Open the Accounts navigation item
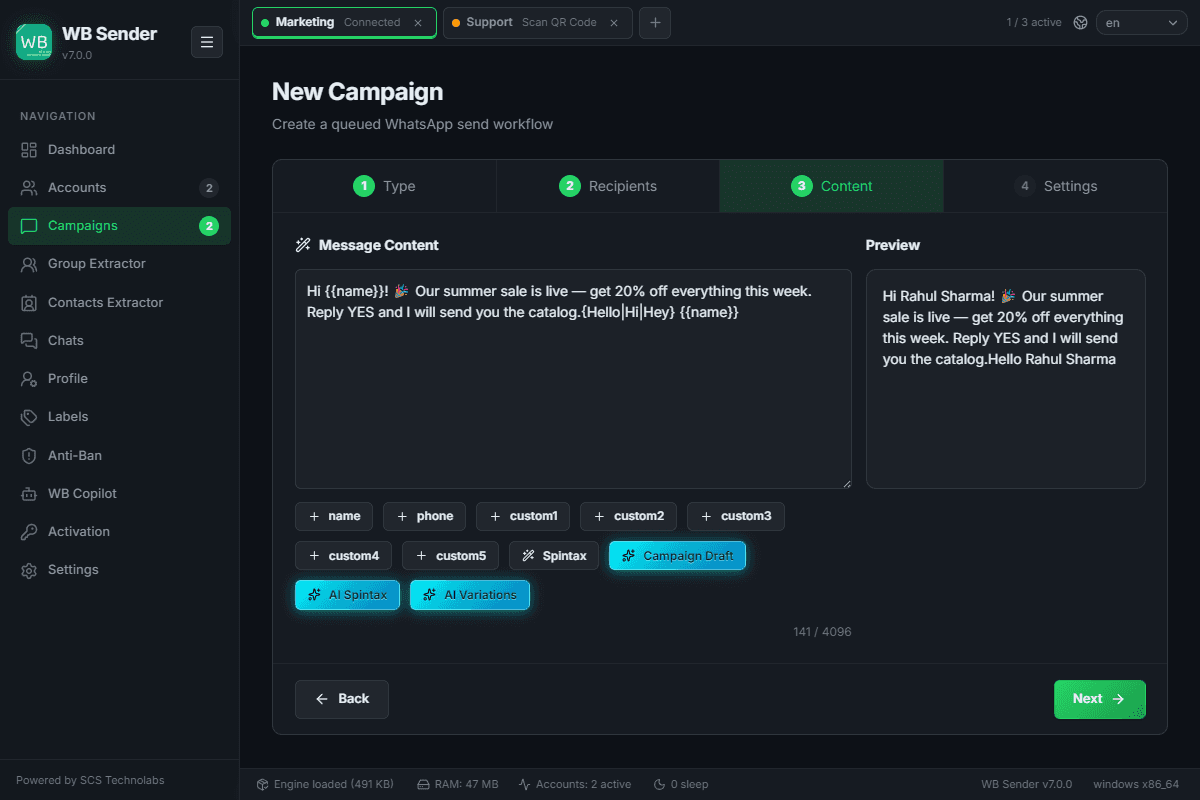The image size is (1200, 800). click(119, 188)
